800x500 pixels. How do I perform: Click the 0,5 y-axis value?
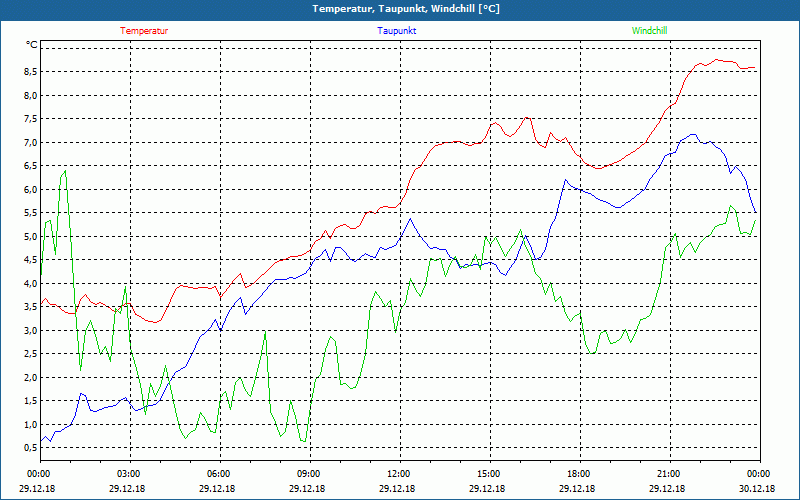tap(32, 447)
